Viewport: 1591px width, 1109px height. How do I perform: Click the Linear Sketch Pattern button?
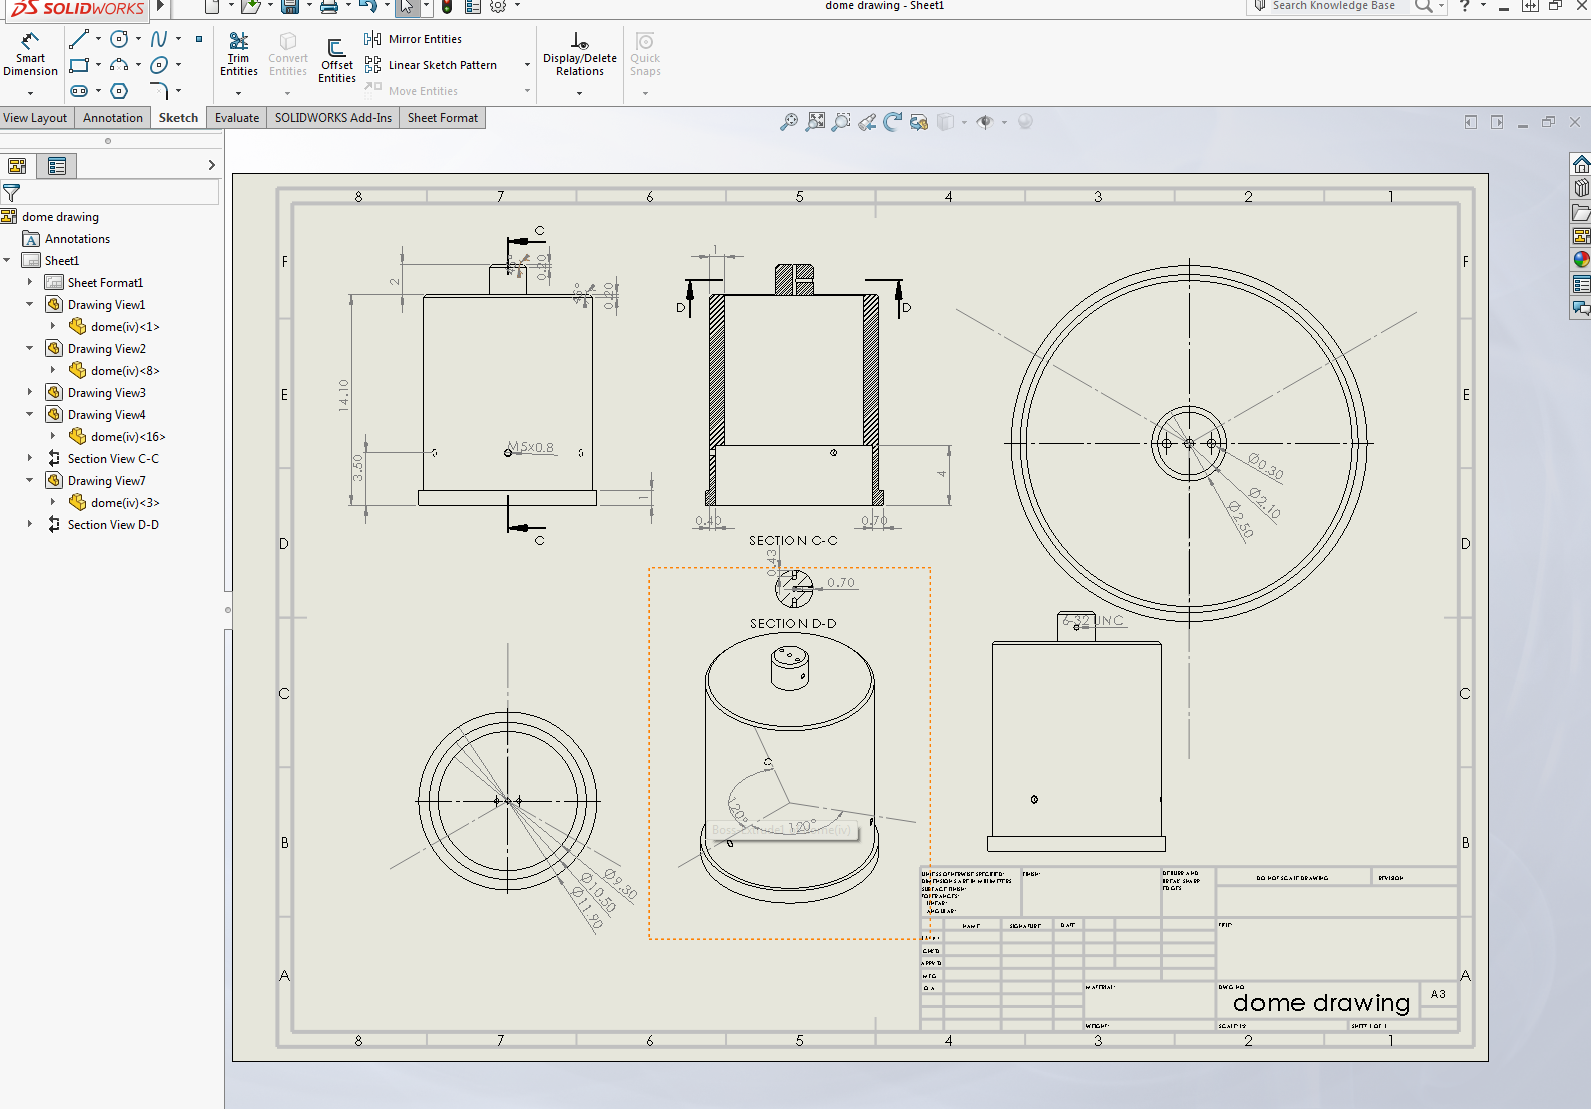click(x=432, y=65)
